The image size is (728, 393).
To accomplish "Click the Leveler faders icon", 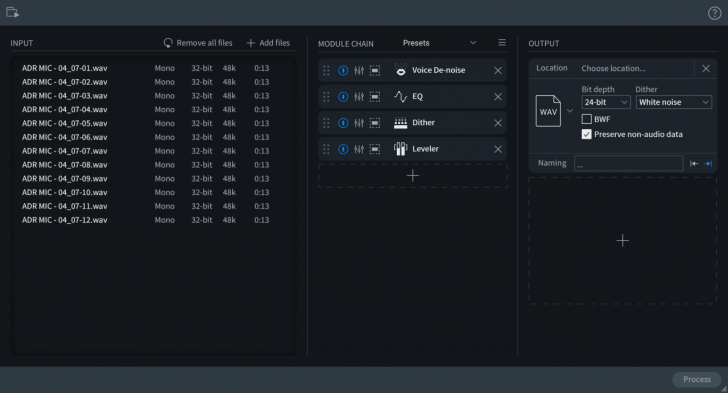I will [400, 149].
